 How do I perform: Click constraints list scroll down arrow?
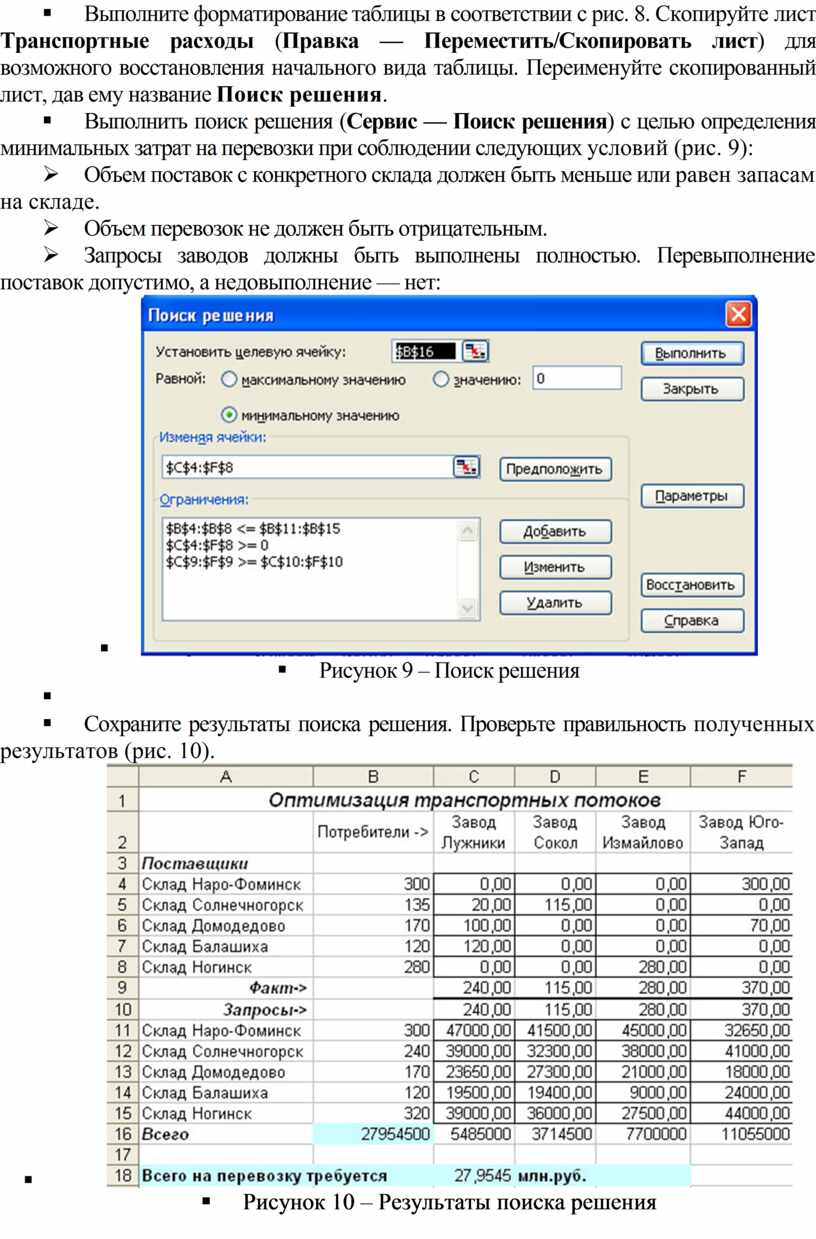coord(468,608)
